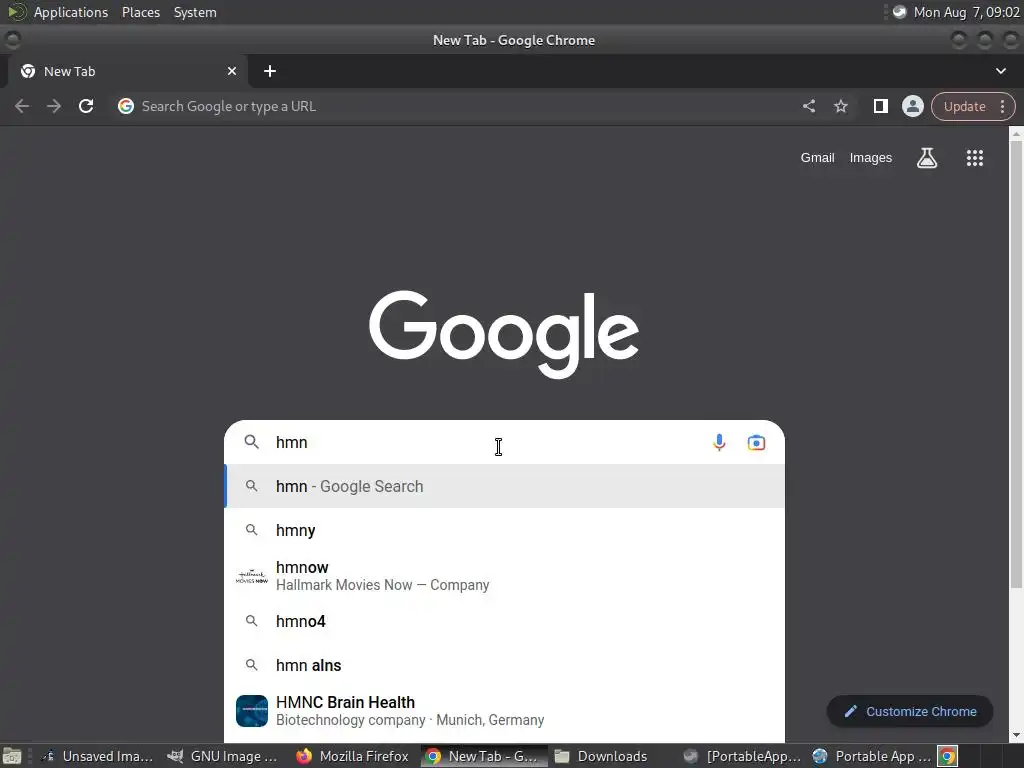Click the HMNC Brain Health thumbnail
Screen dimensions: 1024x768
coord(251,711)
